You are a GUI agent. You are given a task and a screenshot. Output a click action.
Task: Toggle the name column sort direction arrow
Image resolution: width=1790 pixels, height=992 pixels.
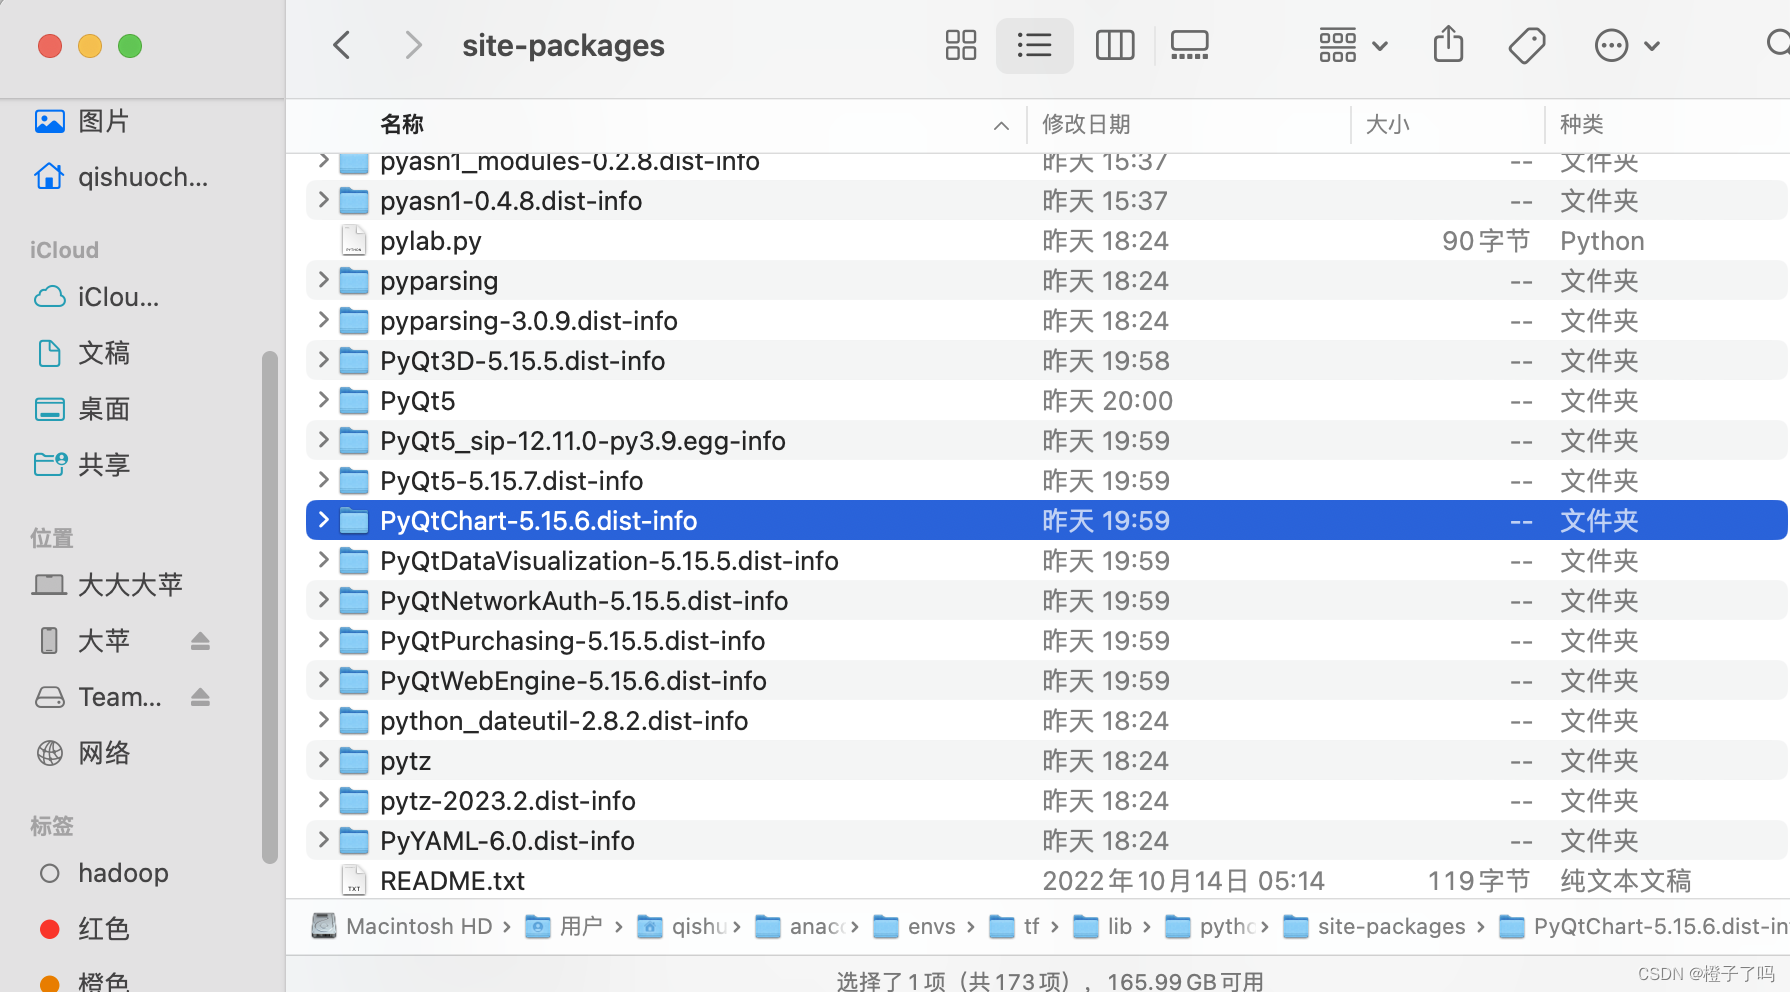pos(1001,125)
